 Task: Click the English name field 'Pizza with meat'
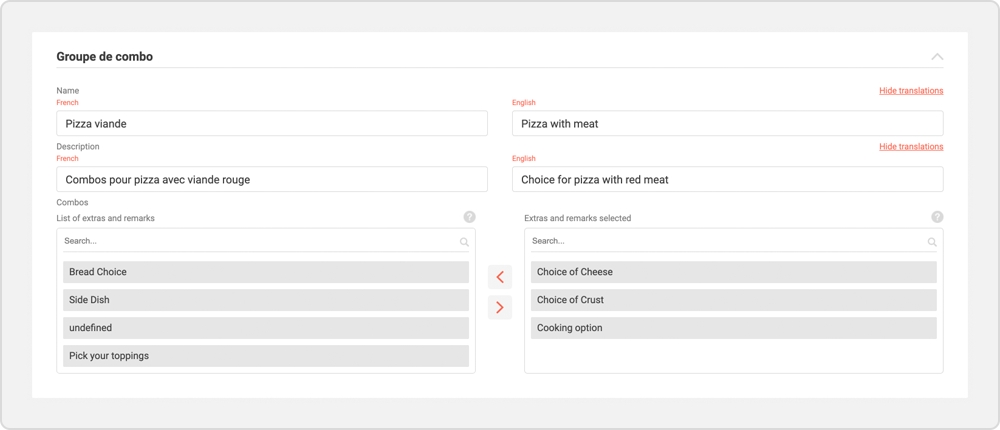tap(727, 124)
